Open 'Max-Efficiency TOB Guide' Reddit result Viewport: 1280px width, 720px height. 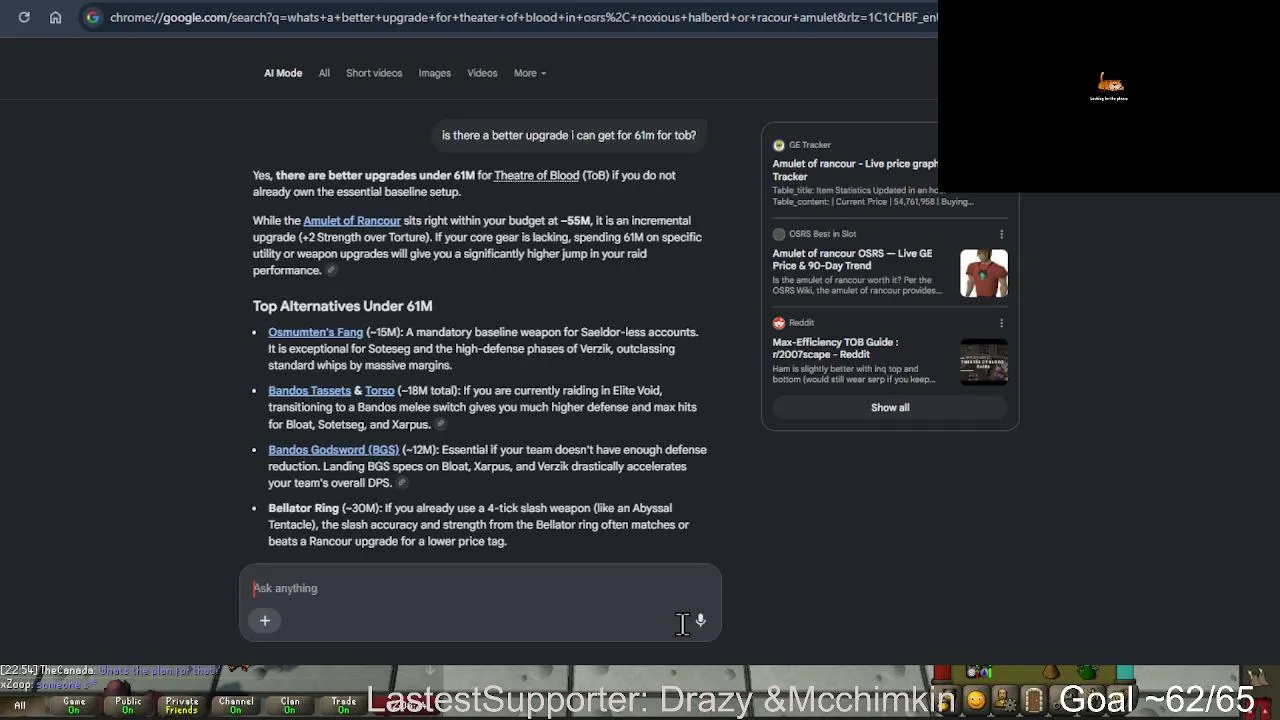[835, 348]
